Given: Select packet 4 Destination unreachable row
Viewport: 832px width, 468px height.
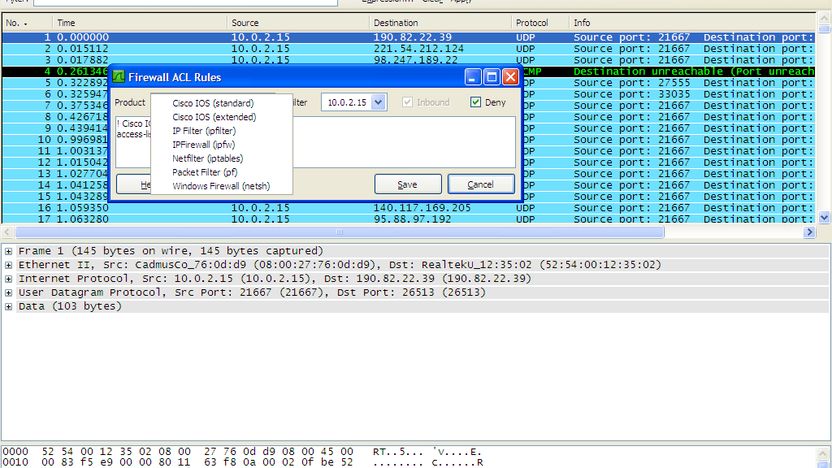Looking at the screenshot, I should 668,71.
